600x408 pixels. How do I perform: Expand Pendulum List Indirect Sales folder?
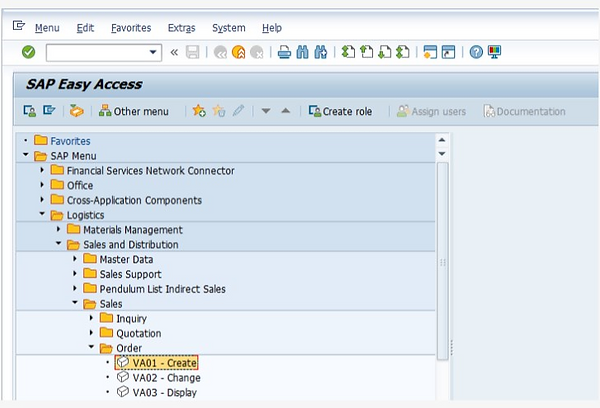point(75,288)
